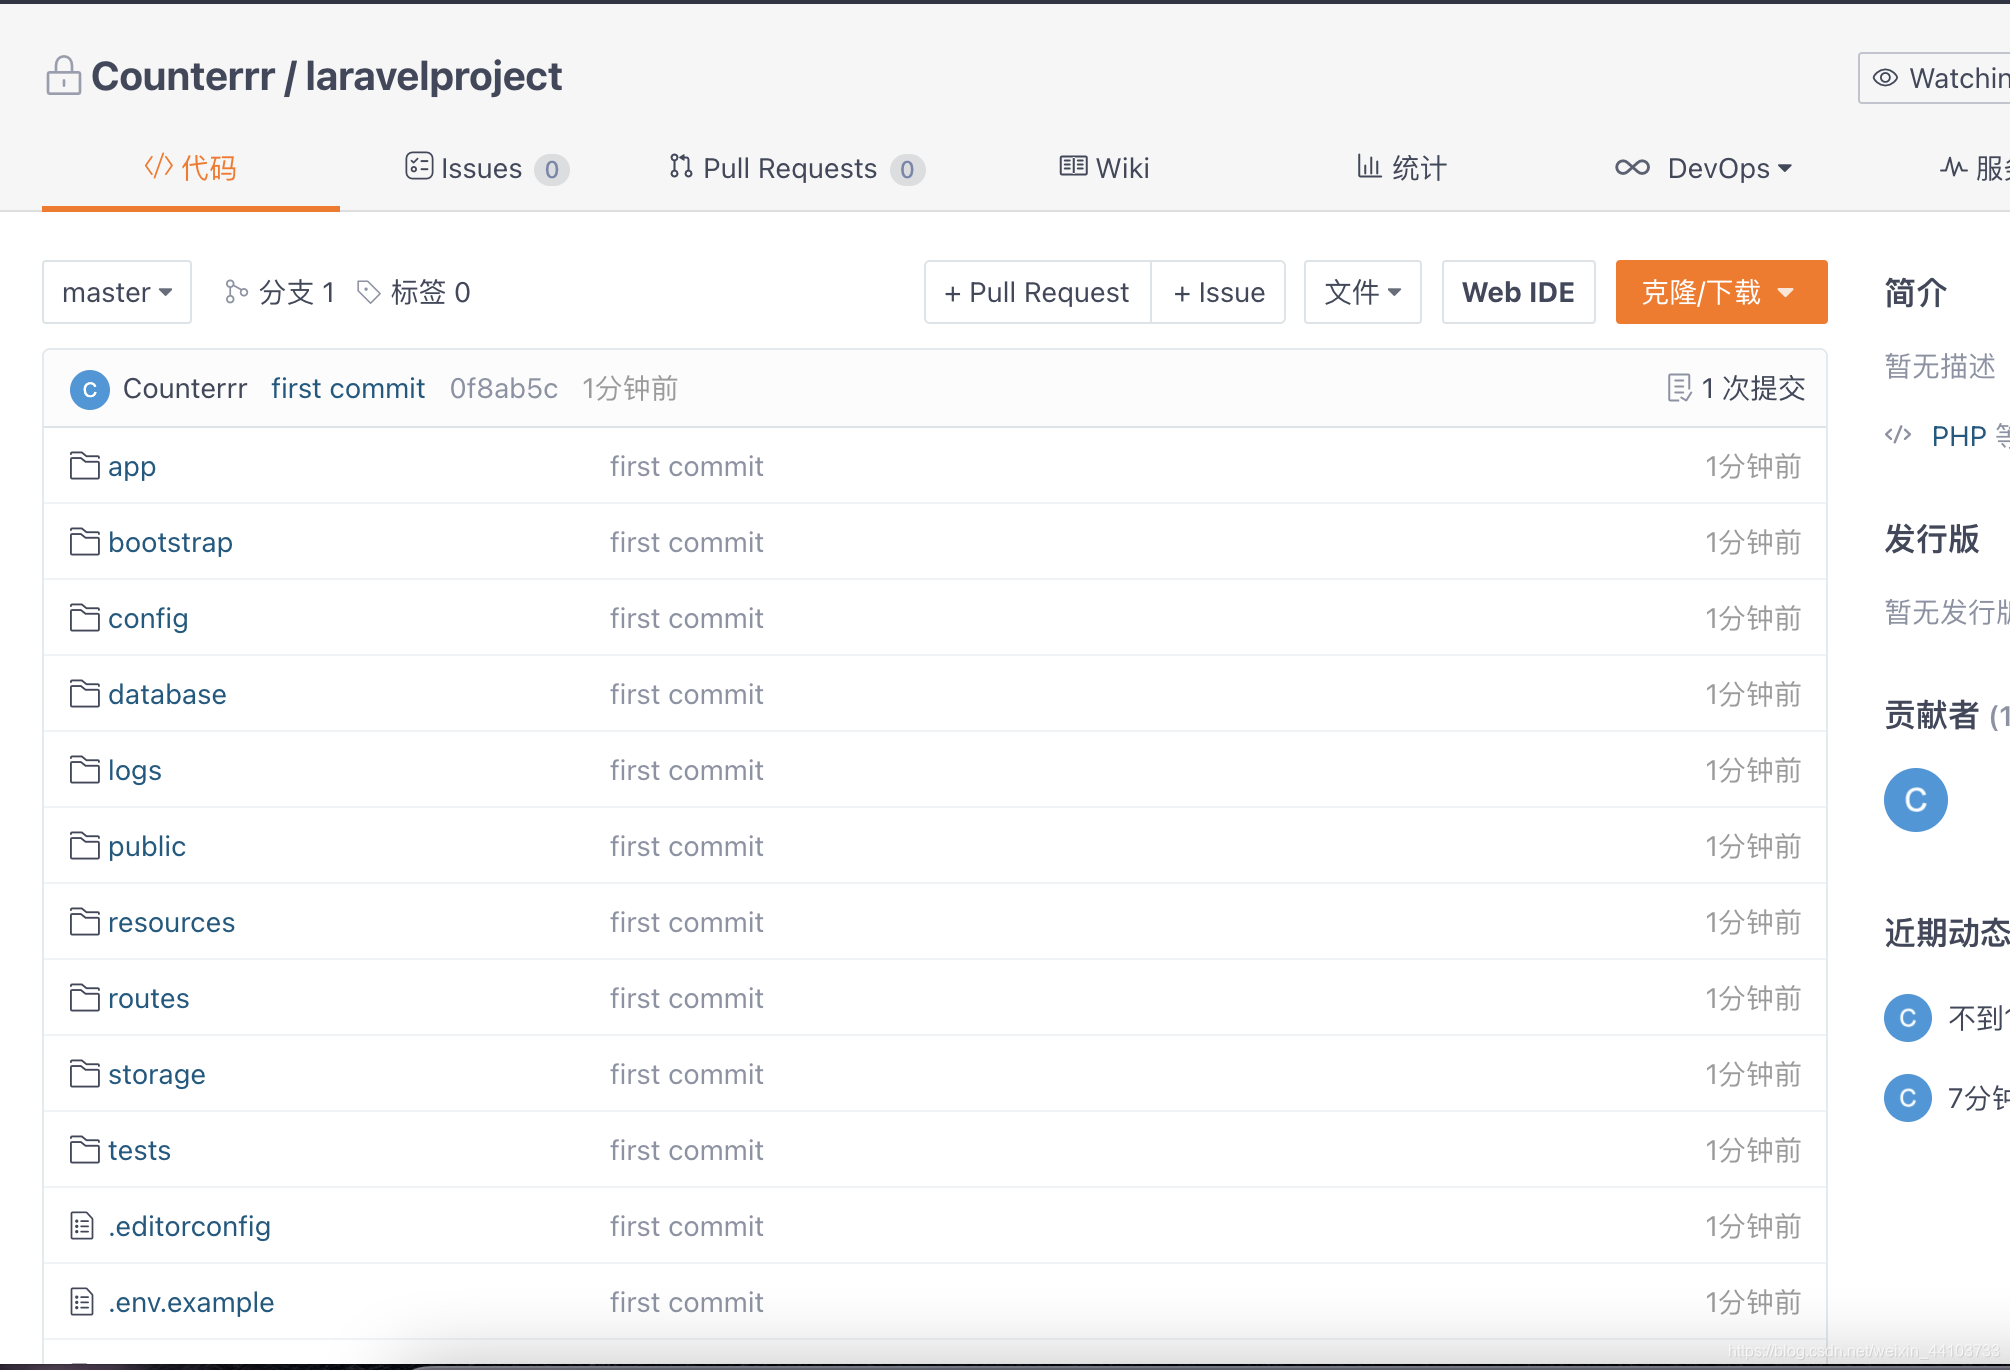
Task: Open the config folder
Action: 148,618
